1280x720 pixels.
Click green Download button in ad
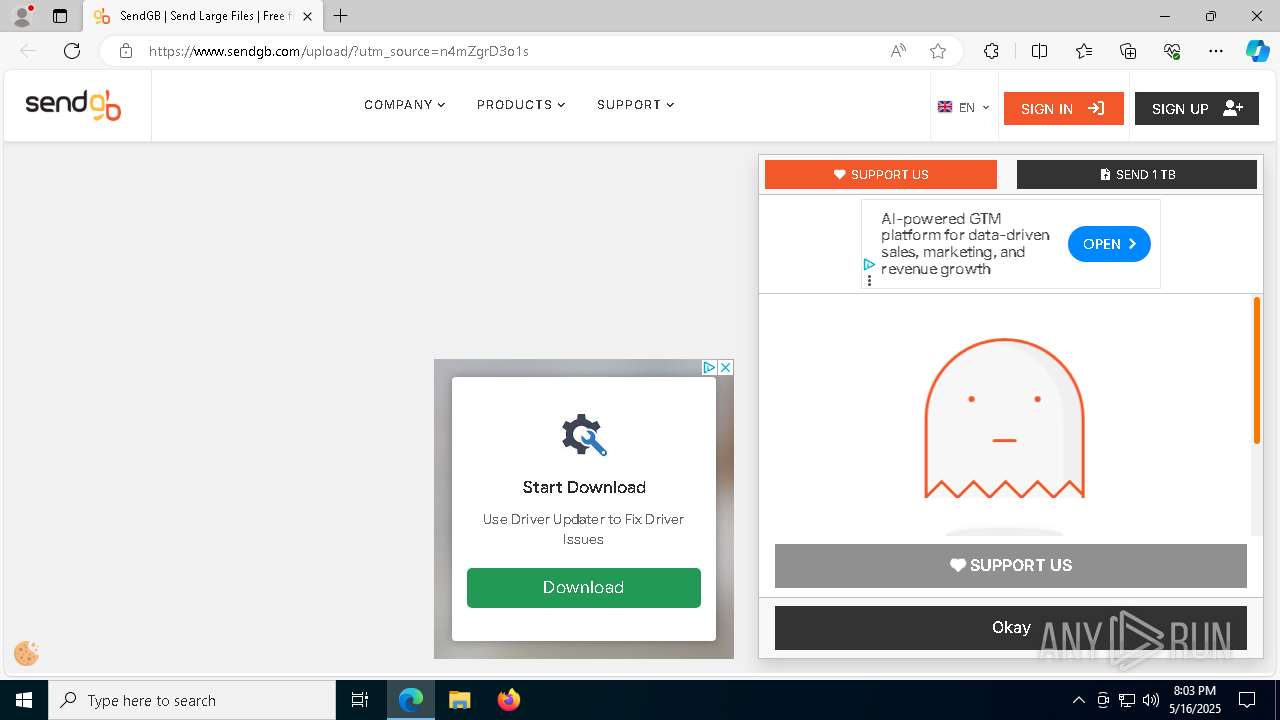(584, 588)
